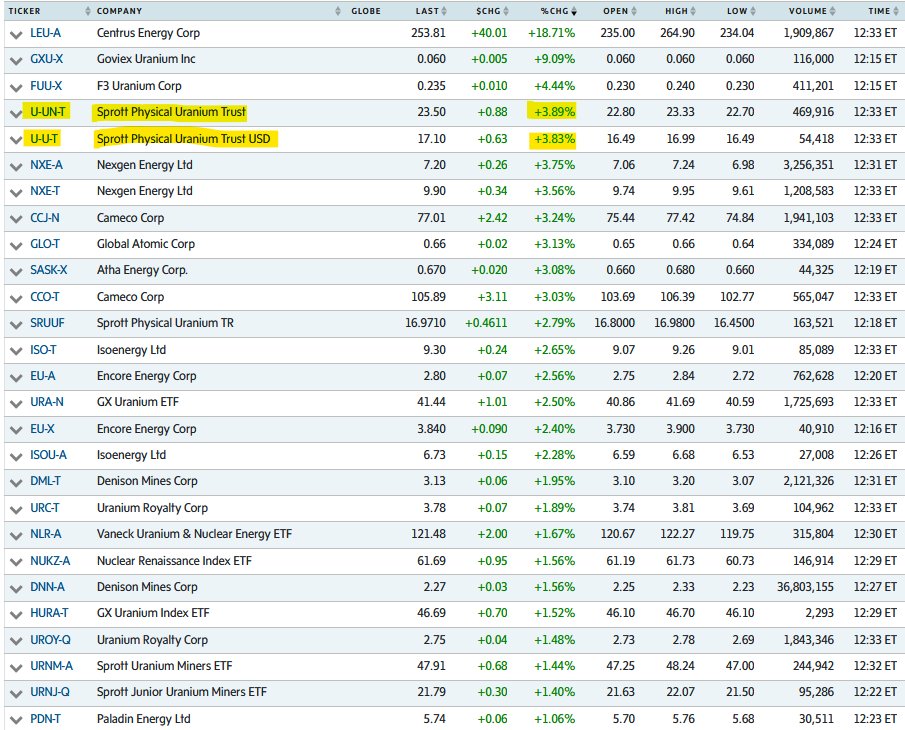Open the EU-X ticker link
The image size is (905, 730).
(x=42, y=429)
